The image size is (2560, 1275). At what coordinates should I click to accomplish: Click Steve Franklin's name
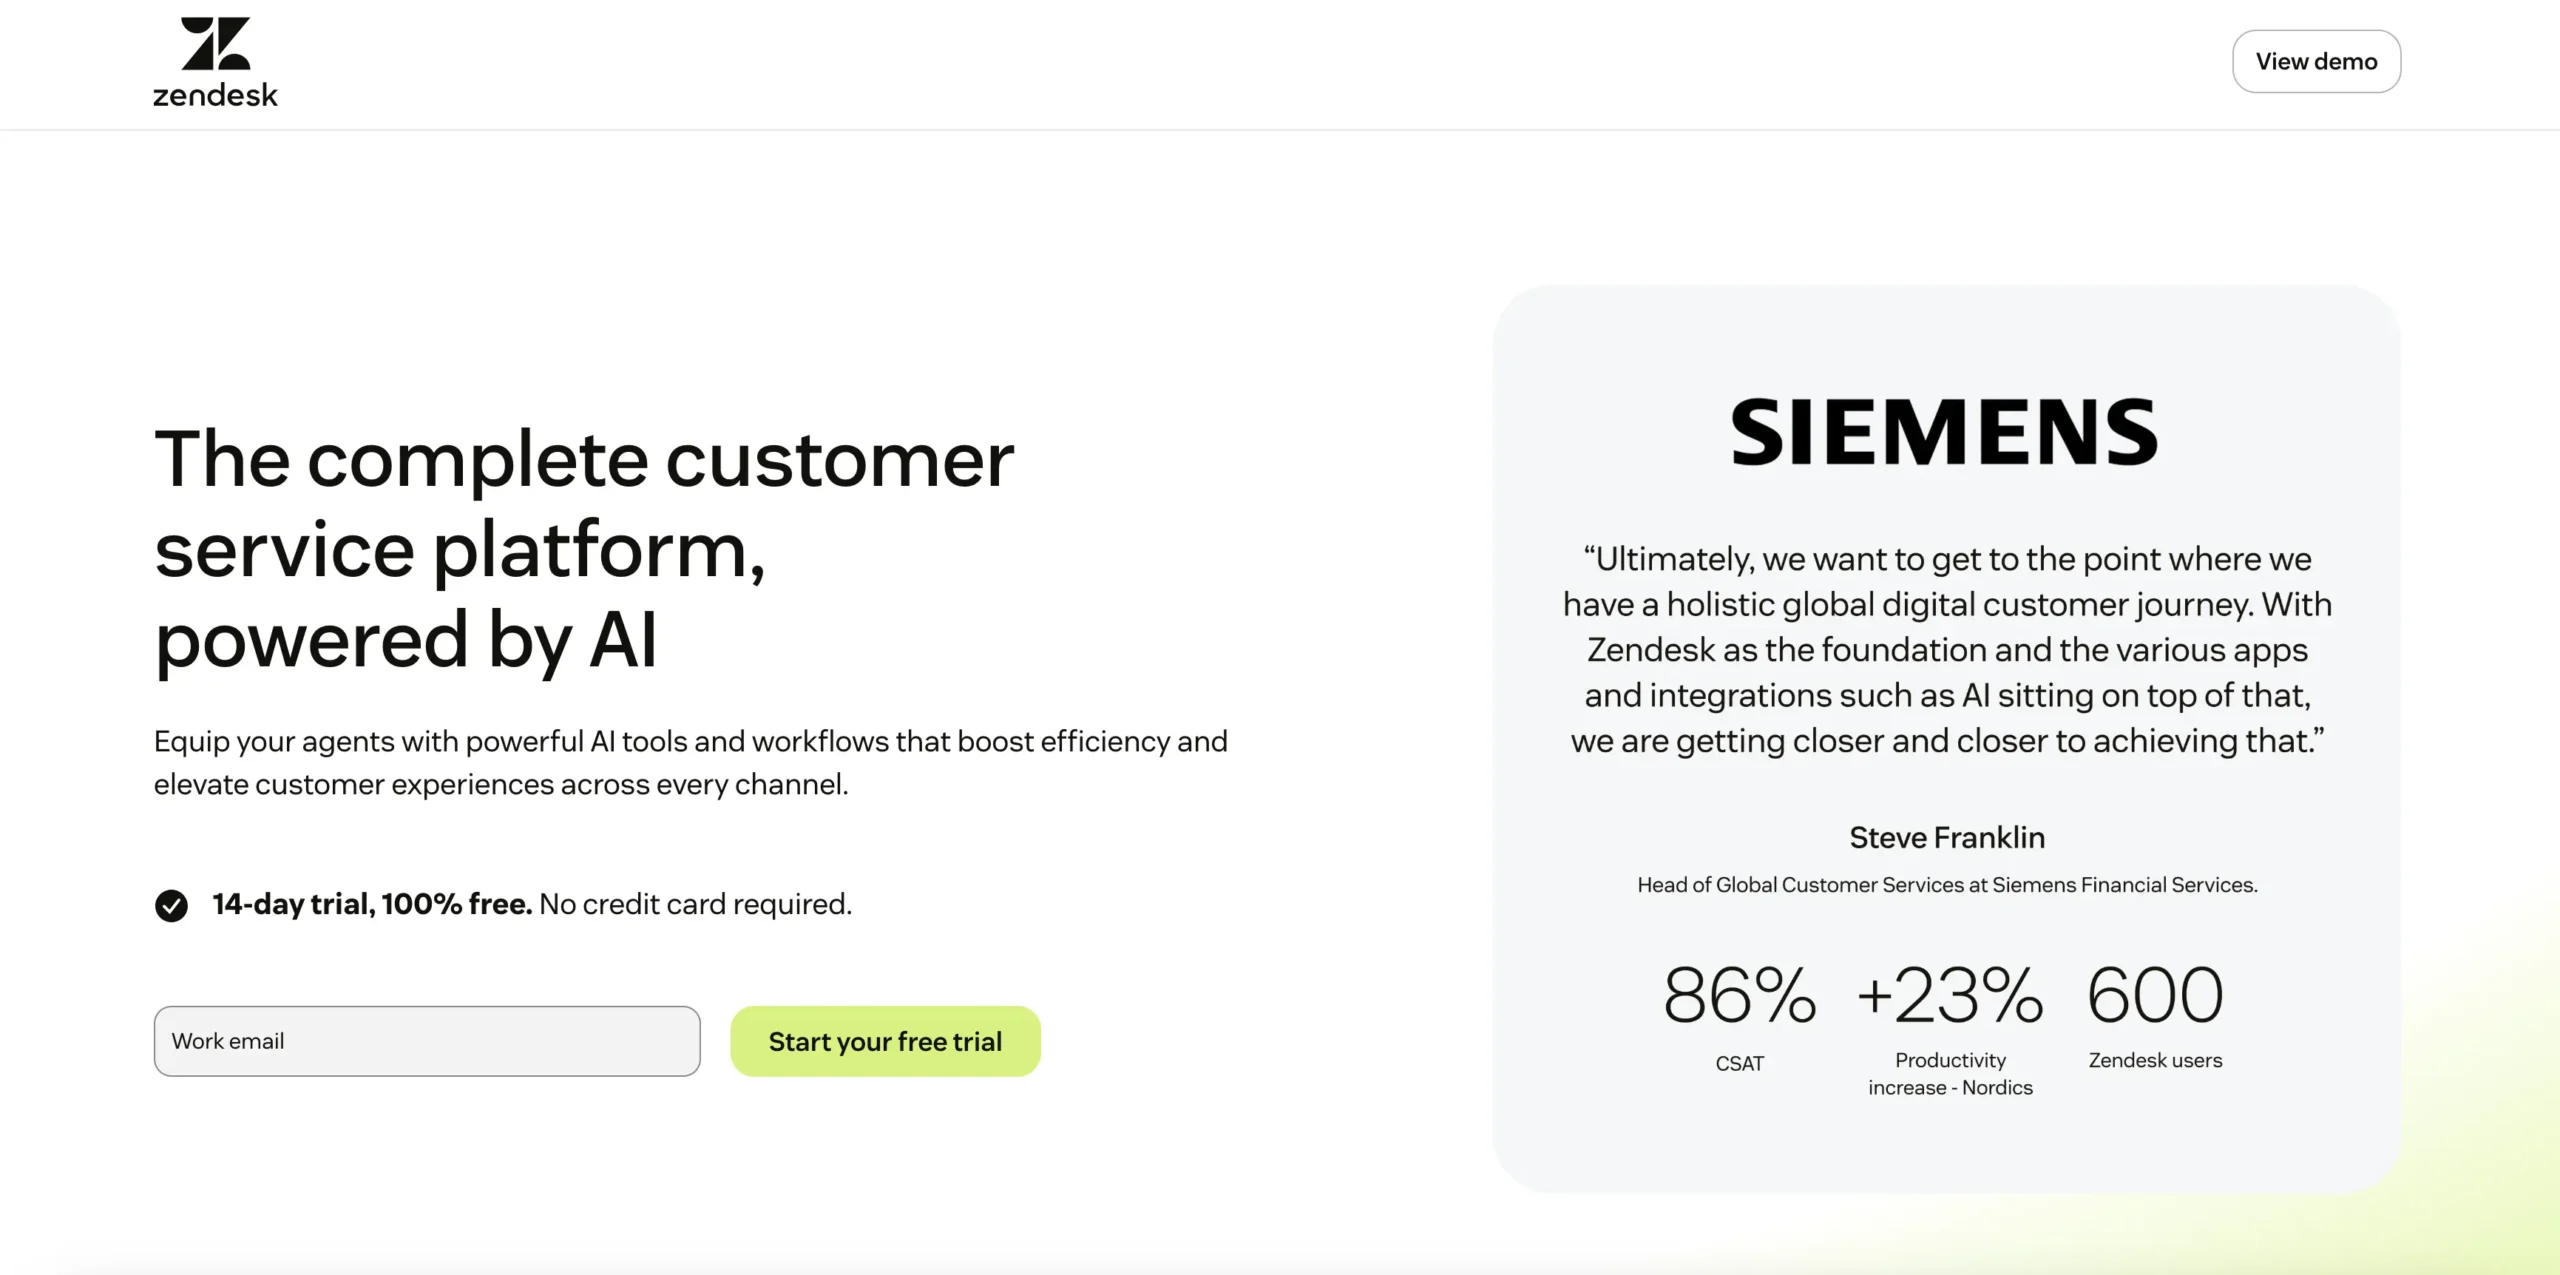coord(1947,838)
